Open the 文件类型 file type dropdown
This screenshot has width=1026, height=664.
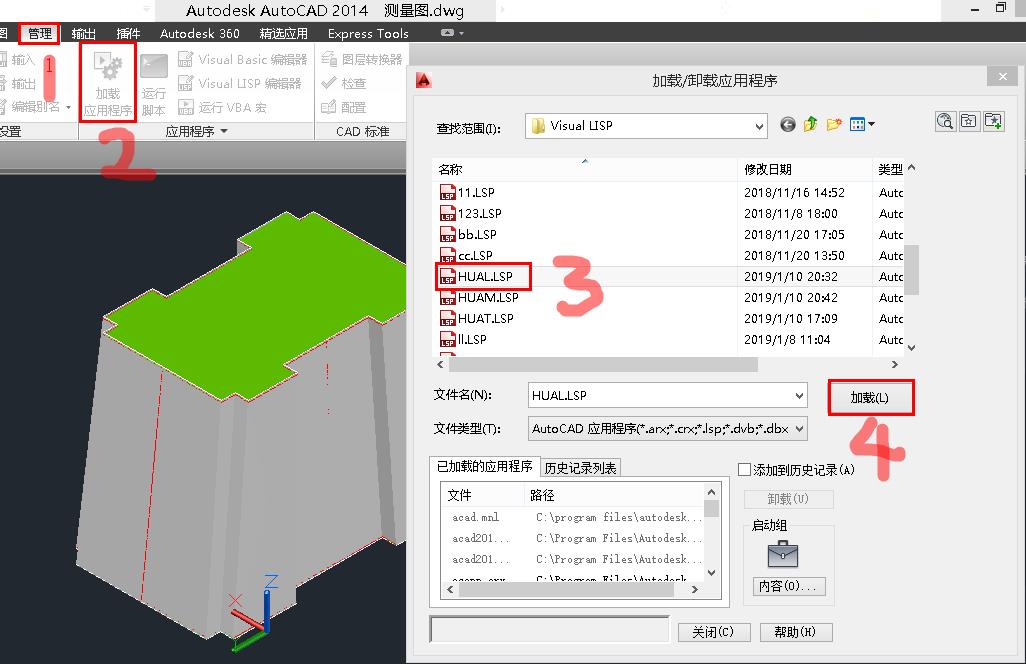coord(801,428)
